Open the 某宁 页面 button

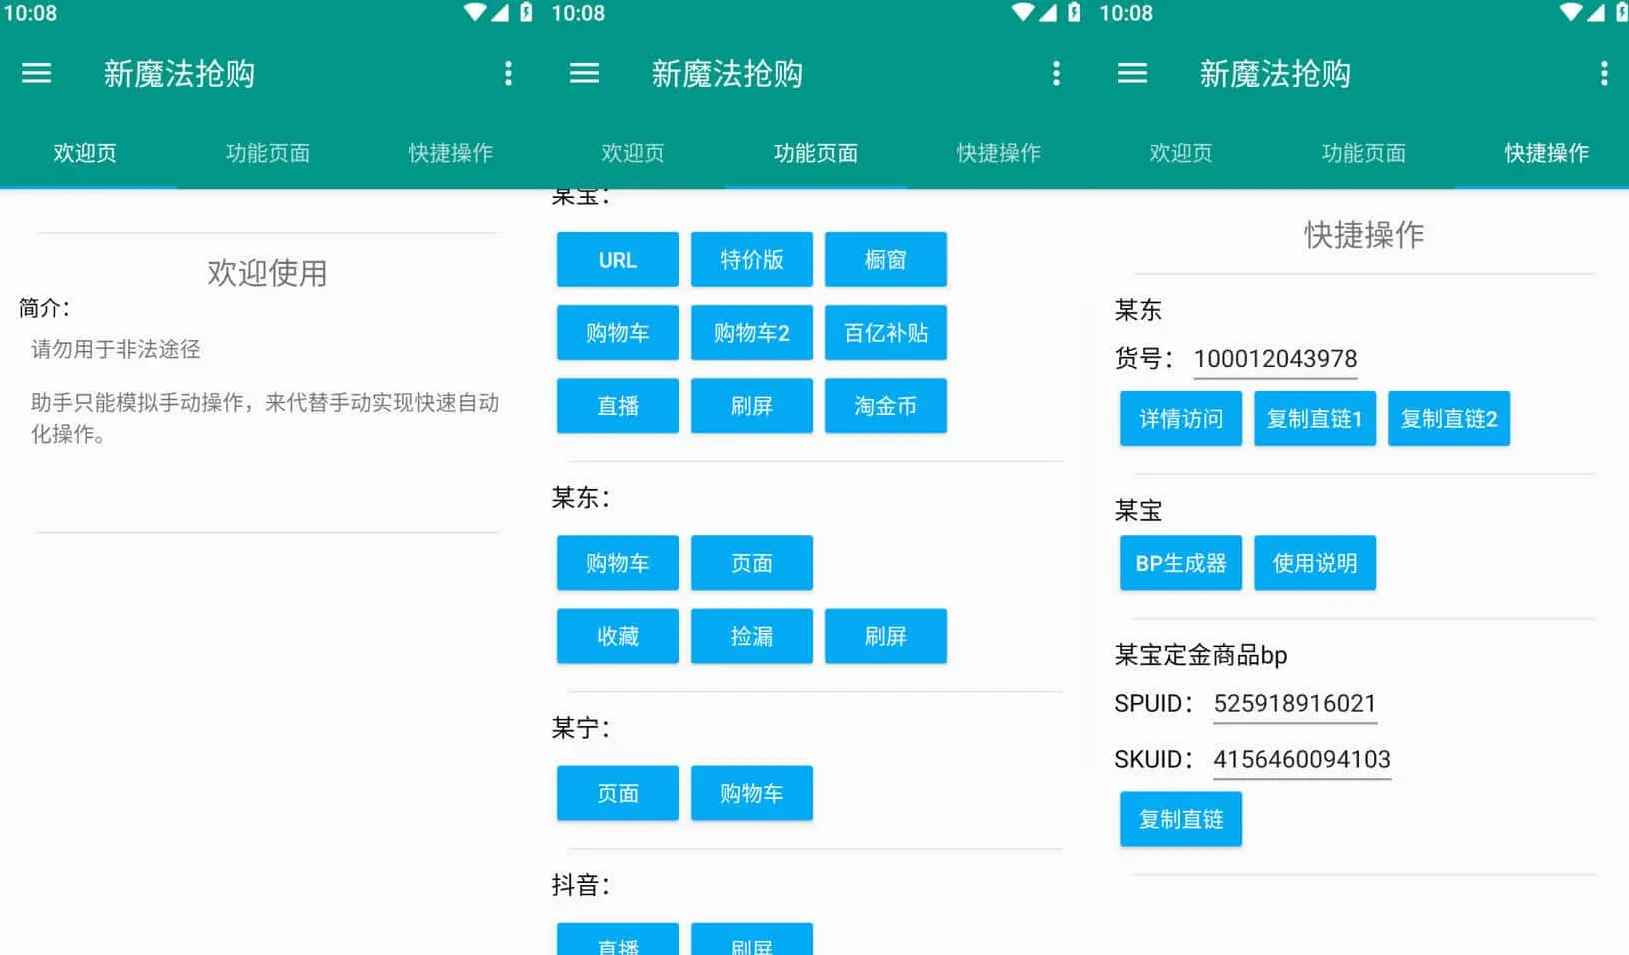coord(617,793)
